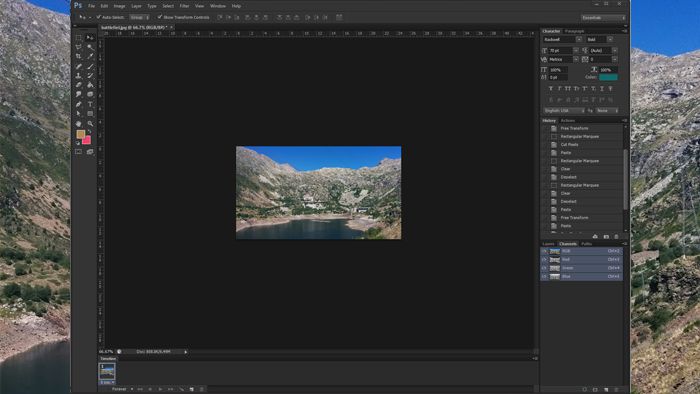Viewport: 700px width, 394px height.
Task: Delete current state in History panel
Action: pyautogui.click(x=617, y=236)
